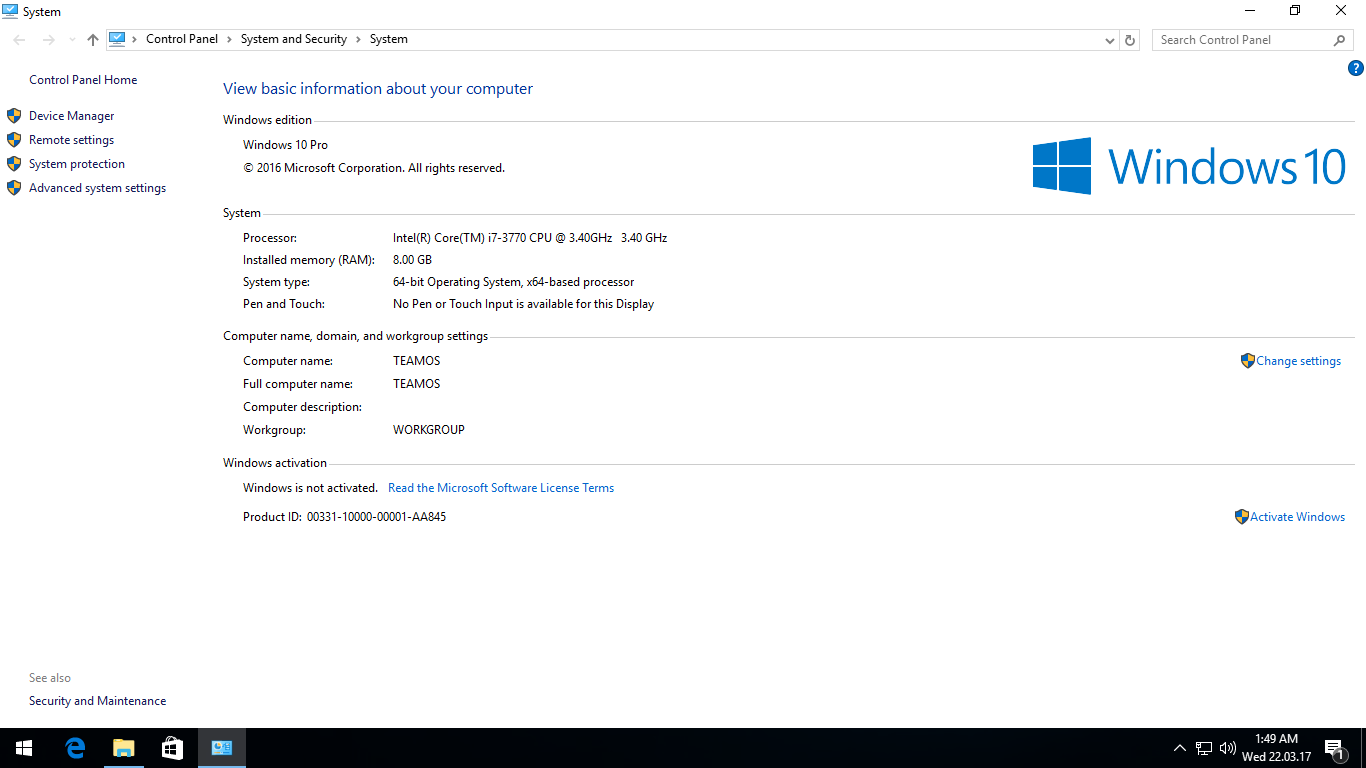This screenshot has width=1366, height=768.
Task: Click the Search Control Panel field
Action: (1252, 40)
